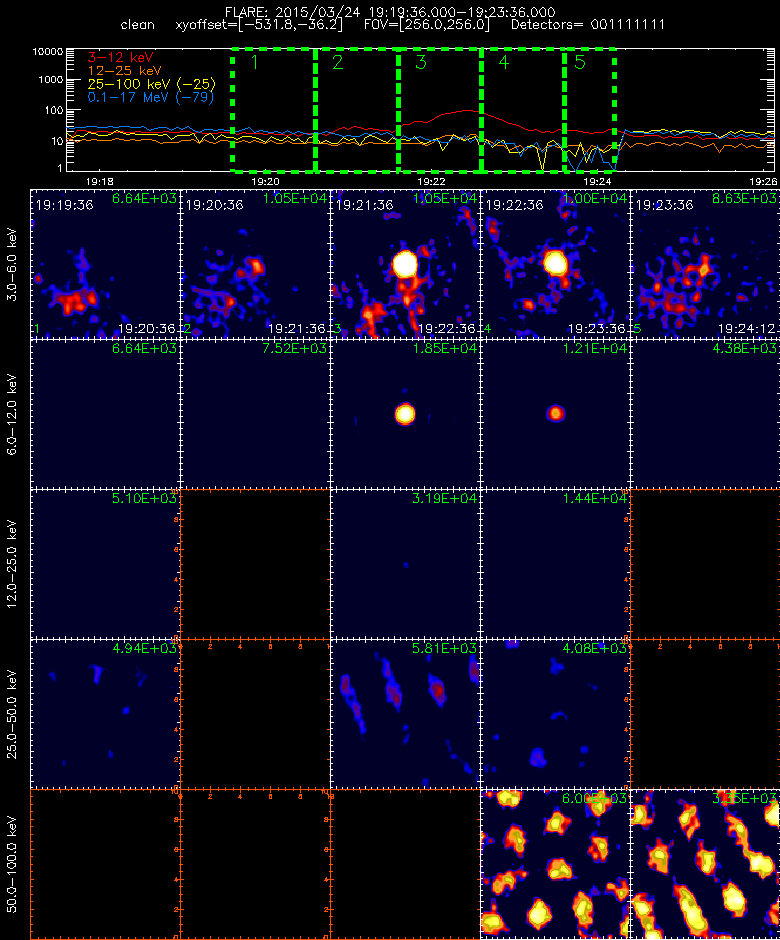Open the 6.0-12.0 keV image labeled 7.52E+03
This screenshot has height=940, width=780.
coord(255,414)
